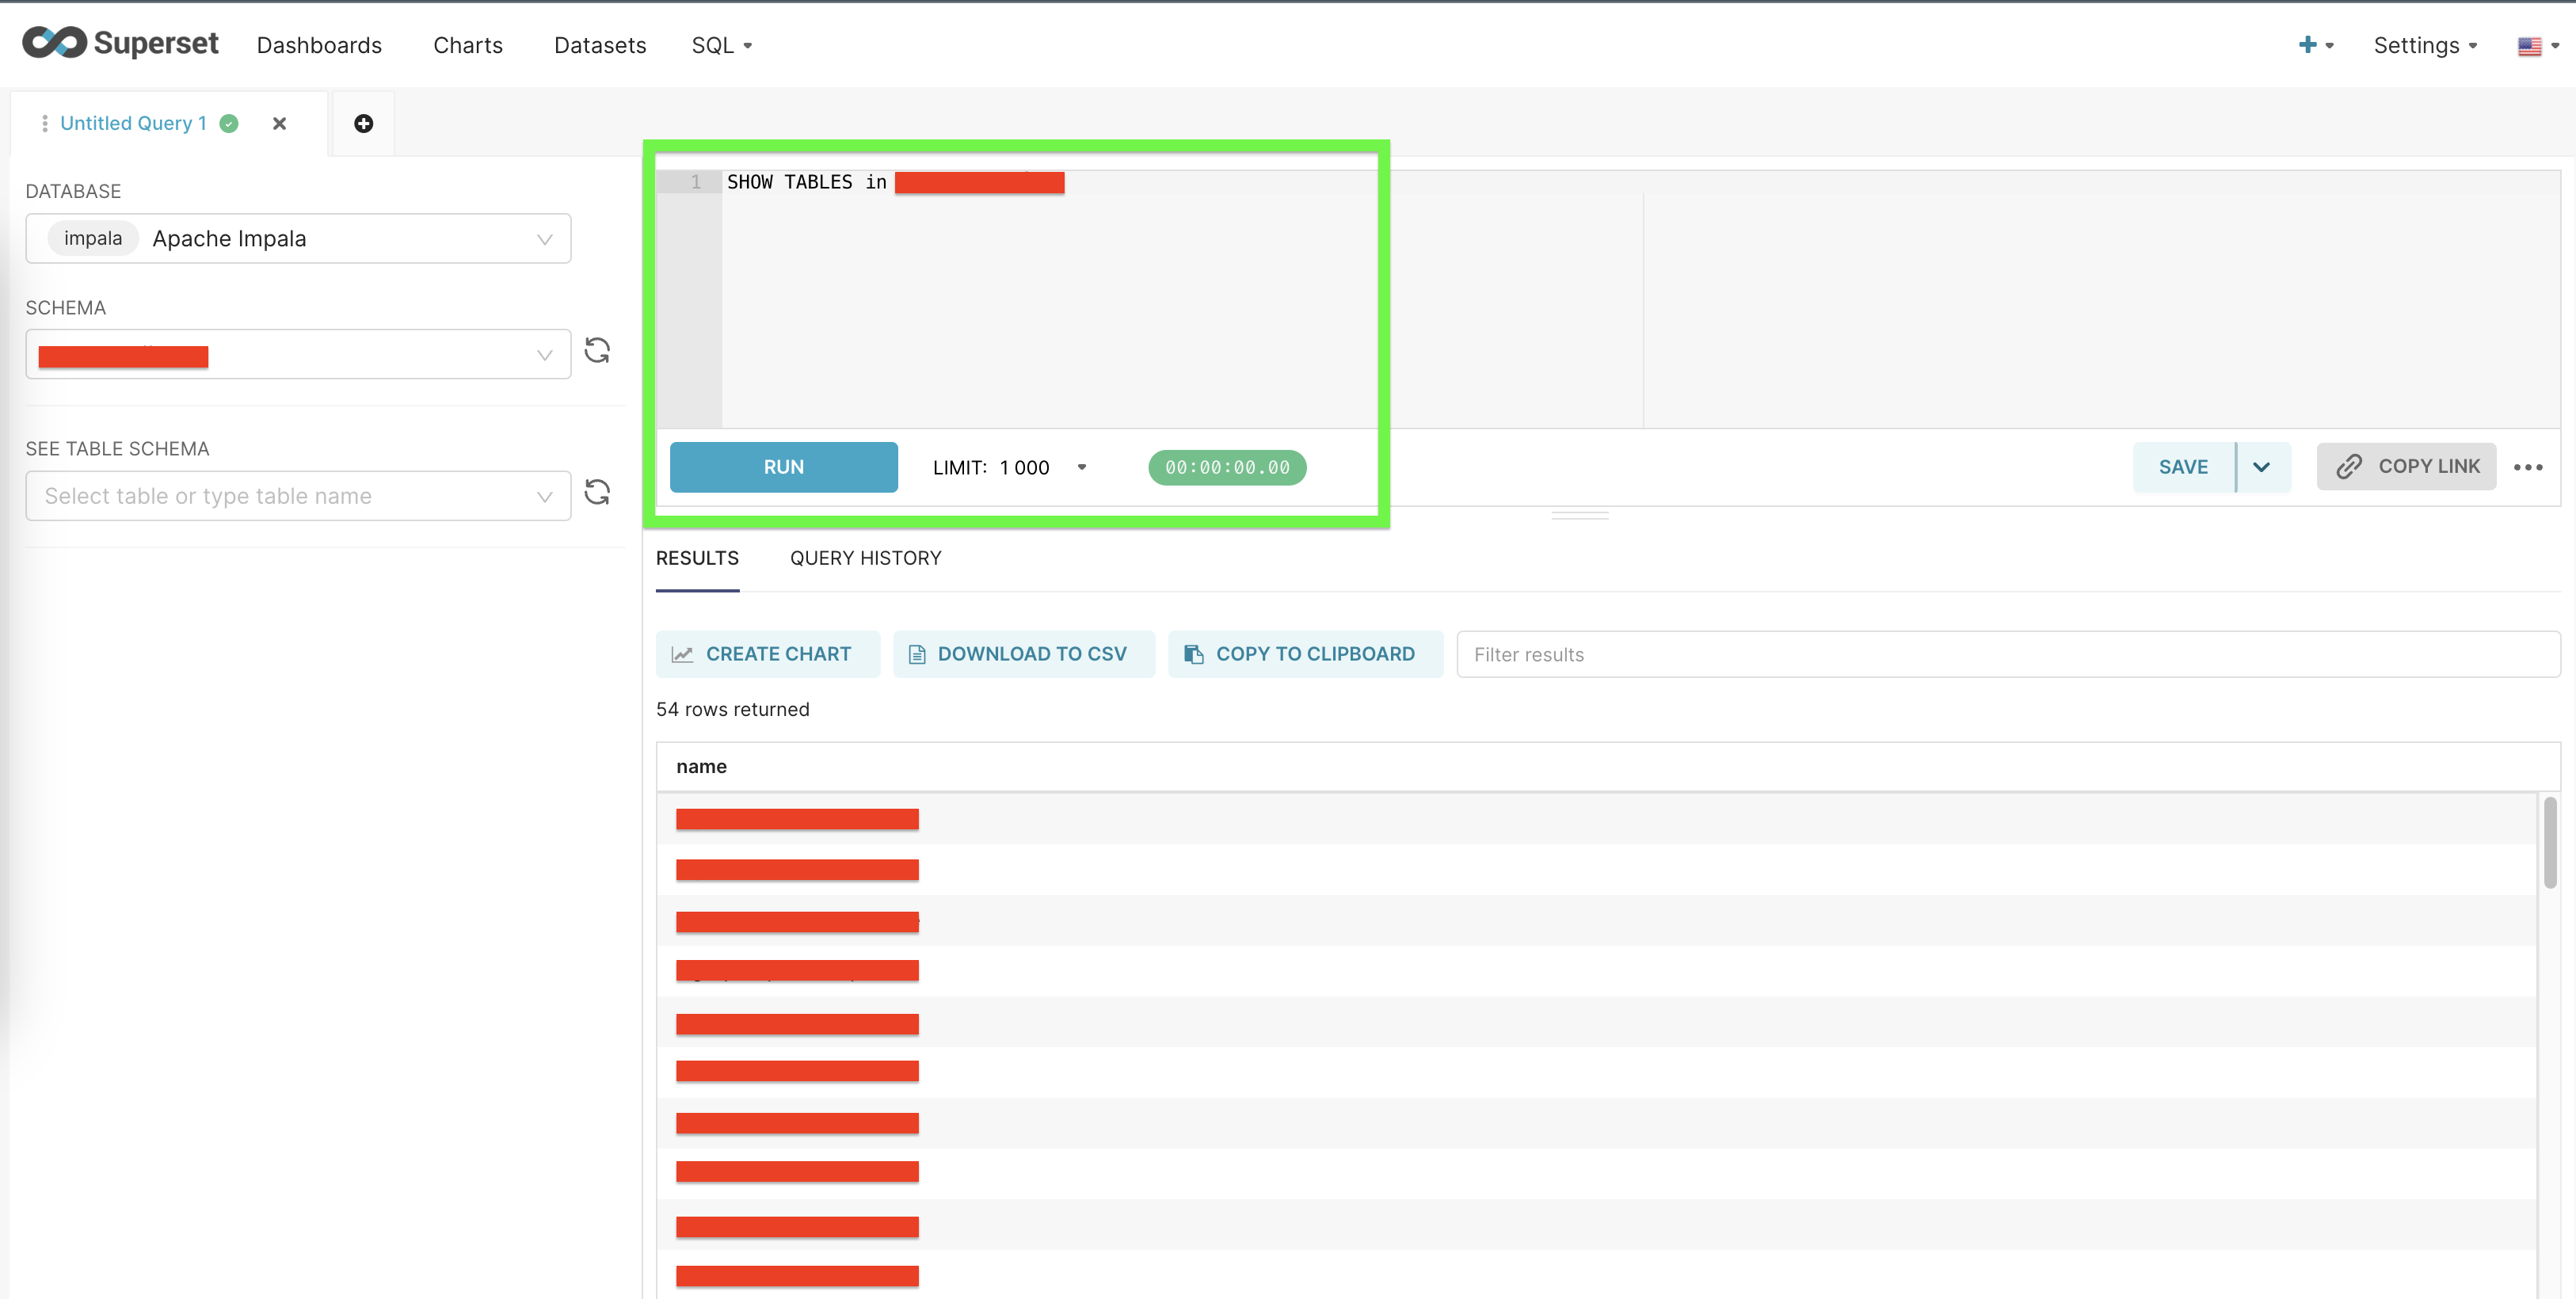Refresh the table schema list
Viewport: 2576px width, 1299px height.
597,492
